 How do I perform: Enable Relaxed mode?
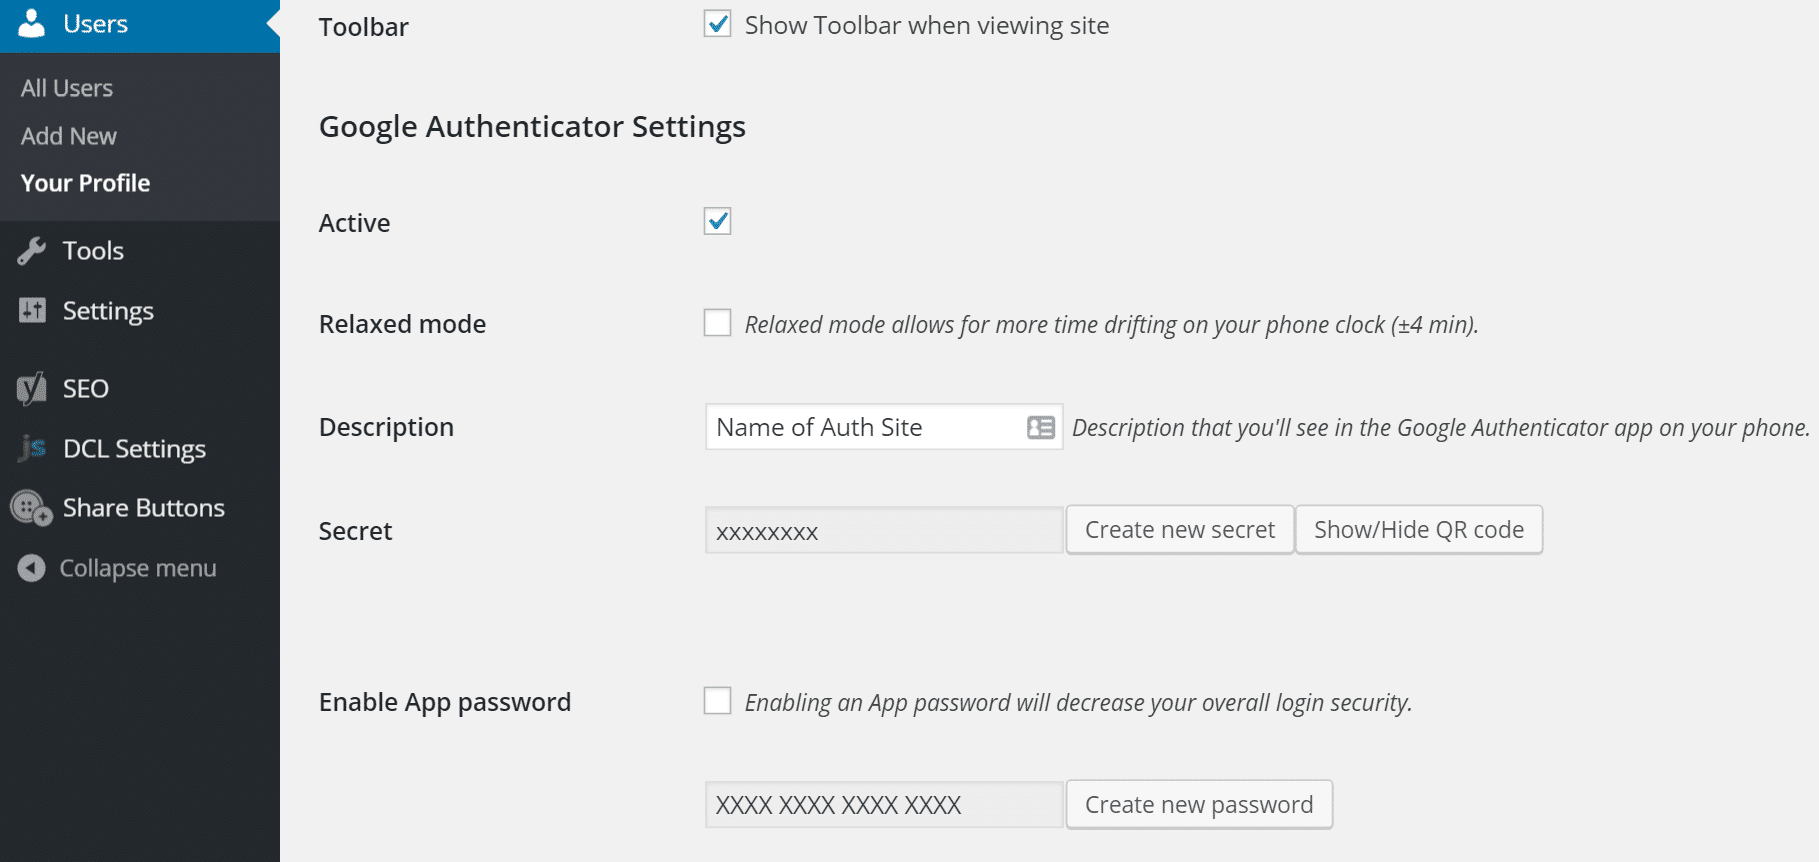point(717,323)
